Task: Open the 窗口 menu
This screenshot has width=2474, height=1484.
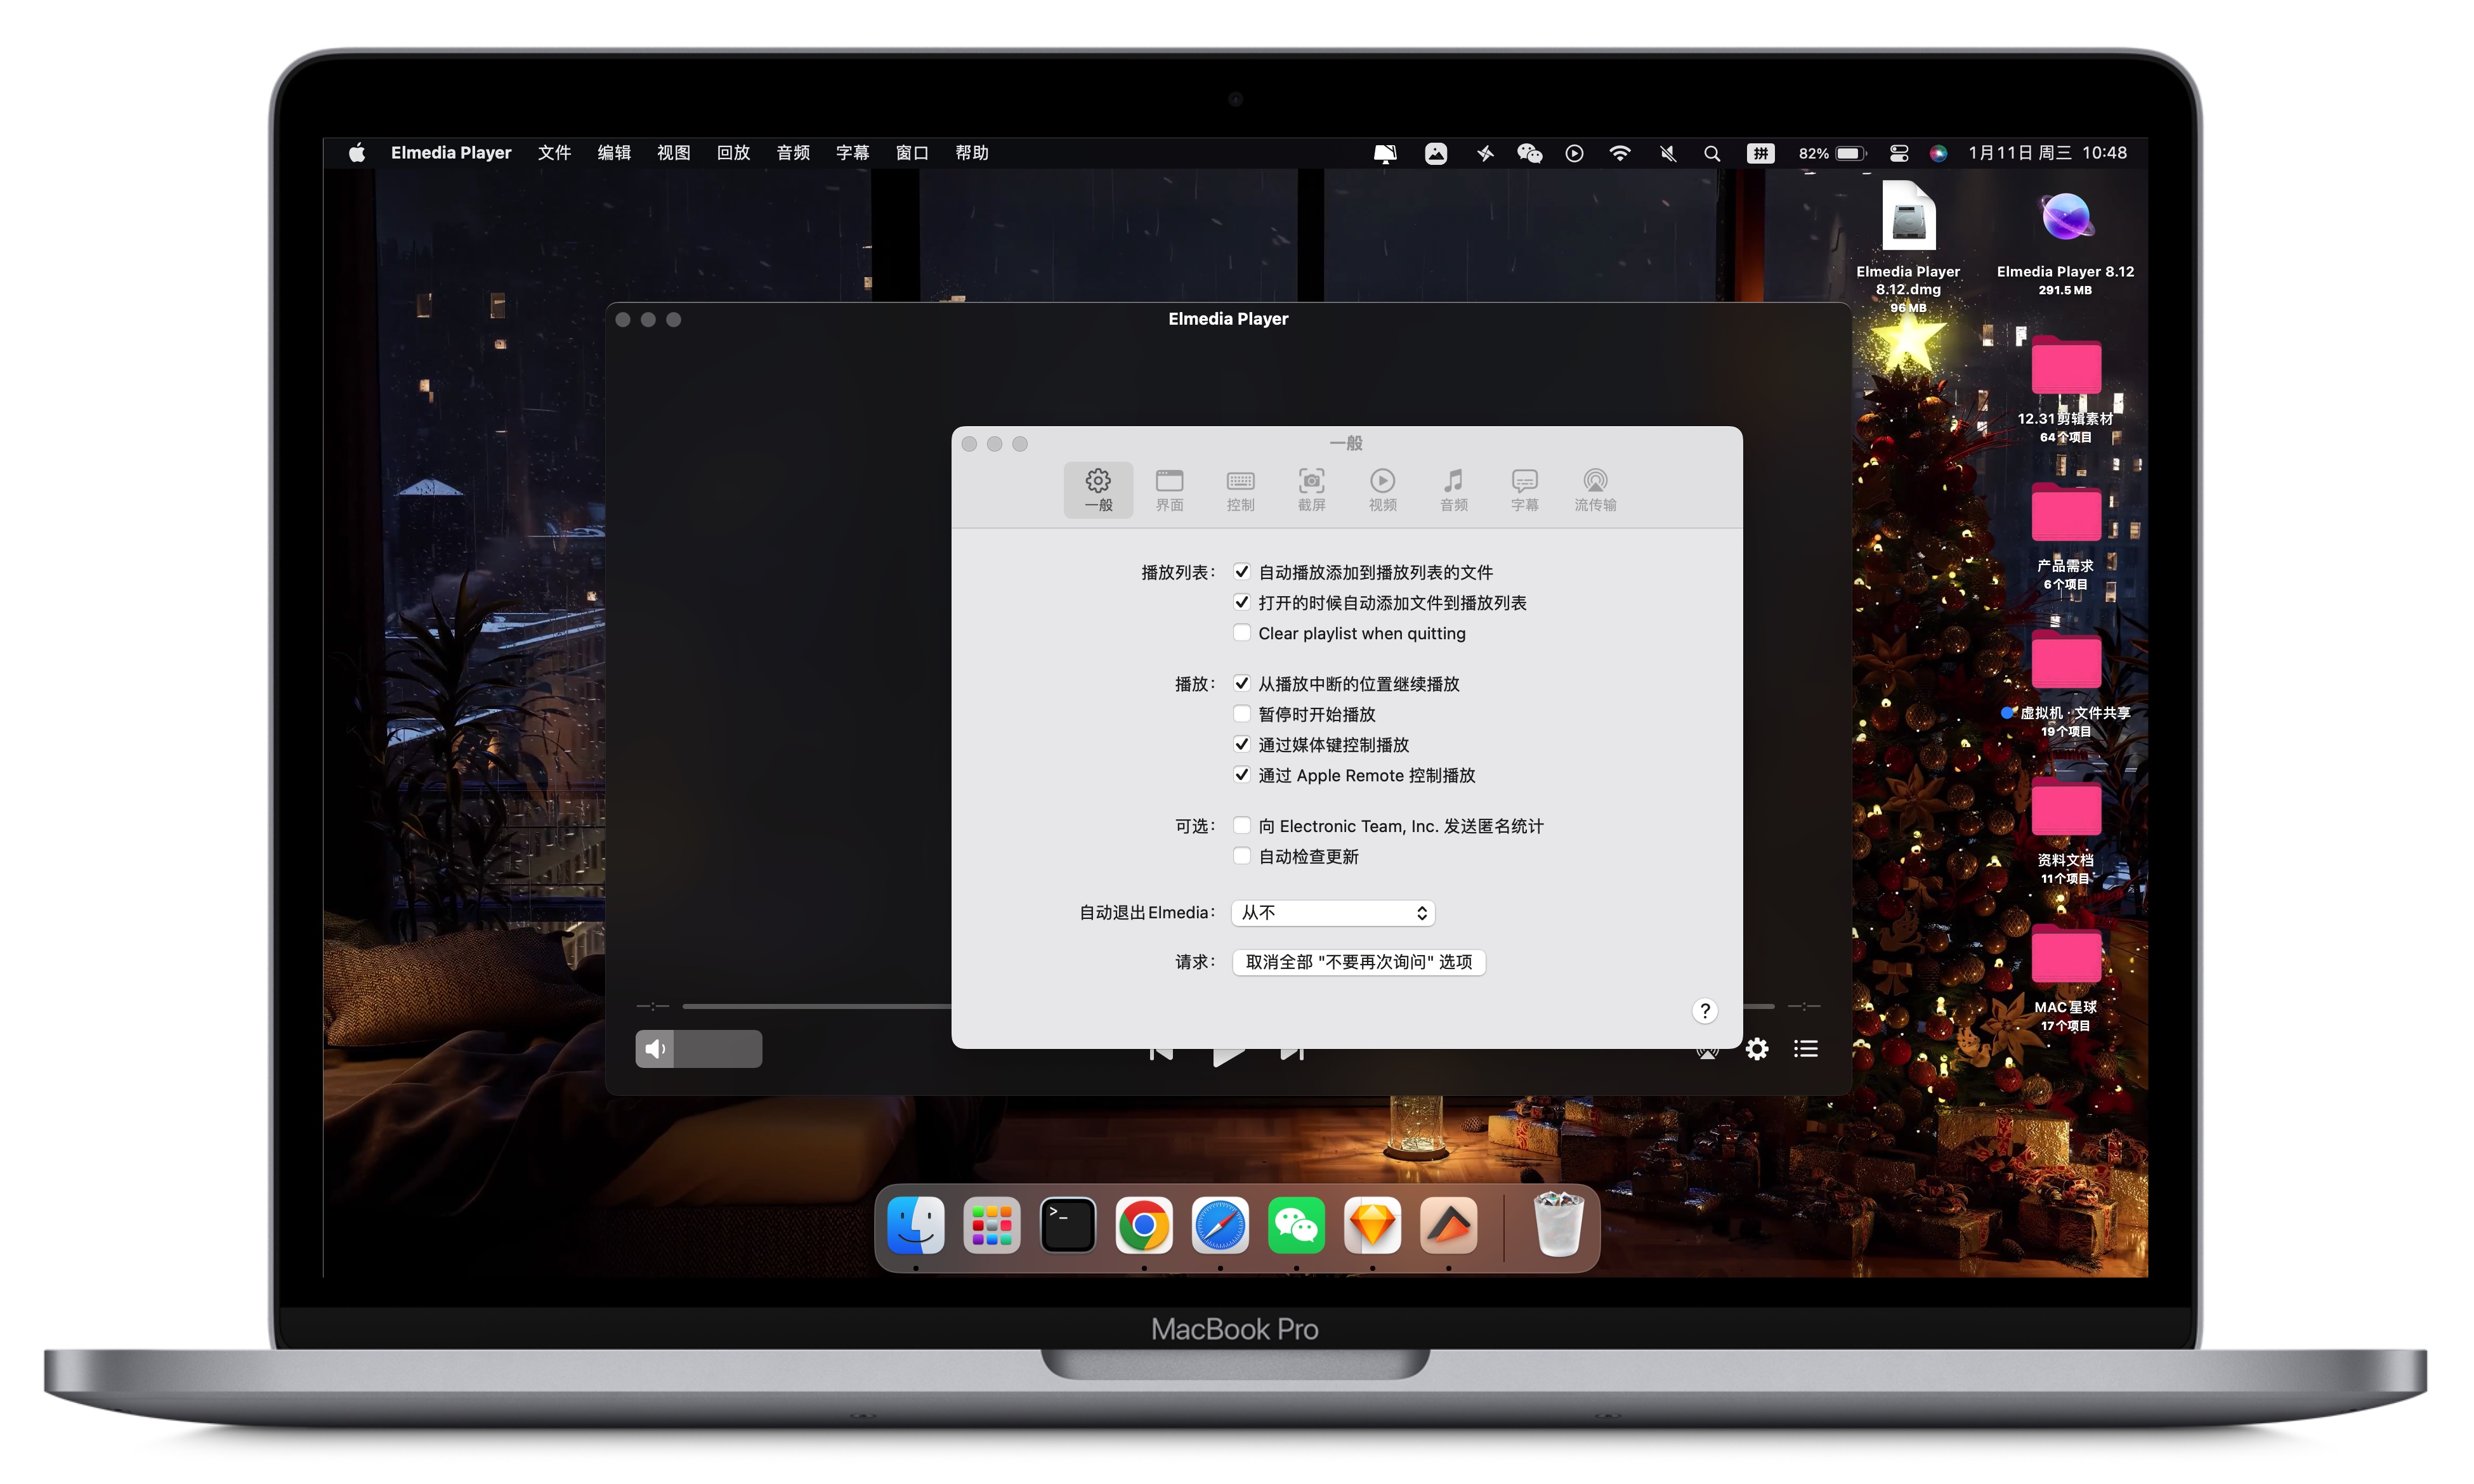Action: coord(912,153)
